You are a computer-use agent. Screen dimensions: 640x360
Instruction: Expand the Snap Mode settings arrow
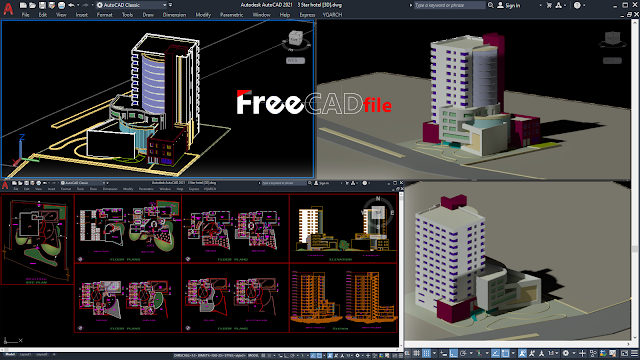coord(434,353)
